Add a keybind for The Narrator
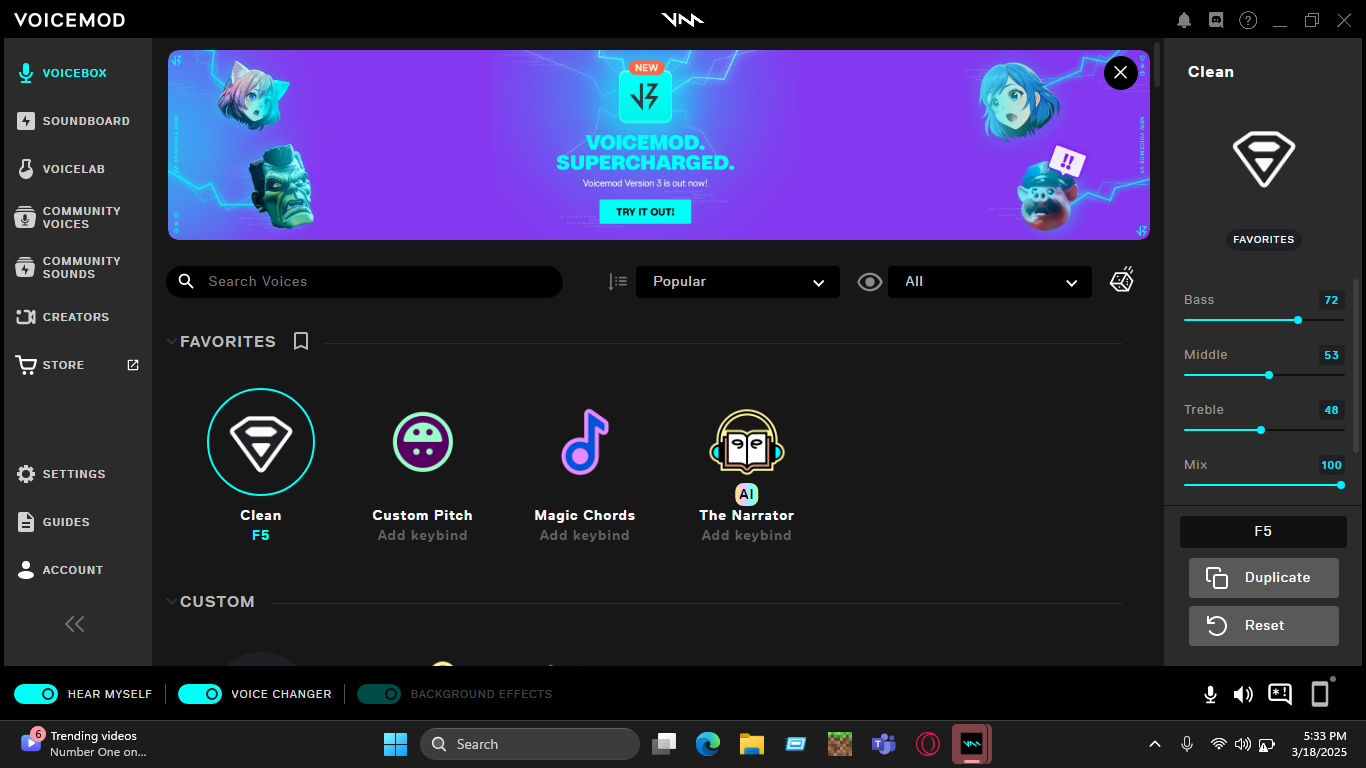 click(x=747, y=535)
